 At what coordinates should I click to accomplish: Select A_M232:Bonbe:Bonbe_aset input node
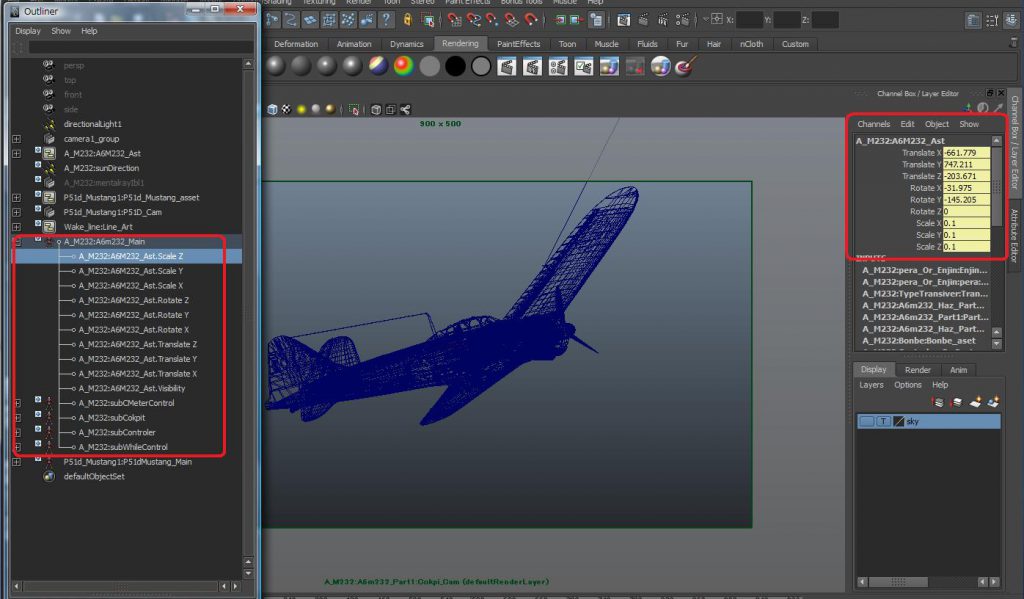click(918, 341)
